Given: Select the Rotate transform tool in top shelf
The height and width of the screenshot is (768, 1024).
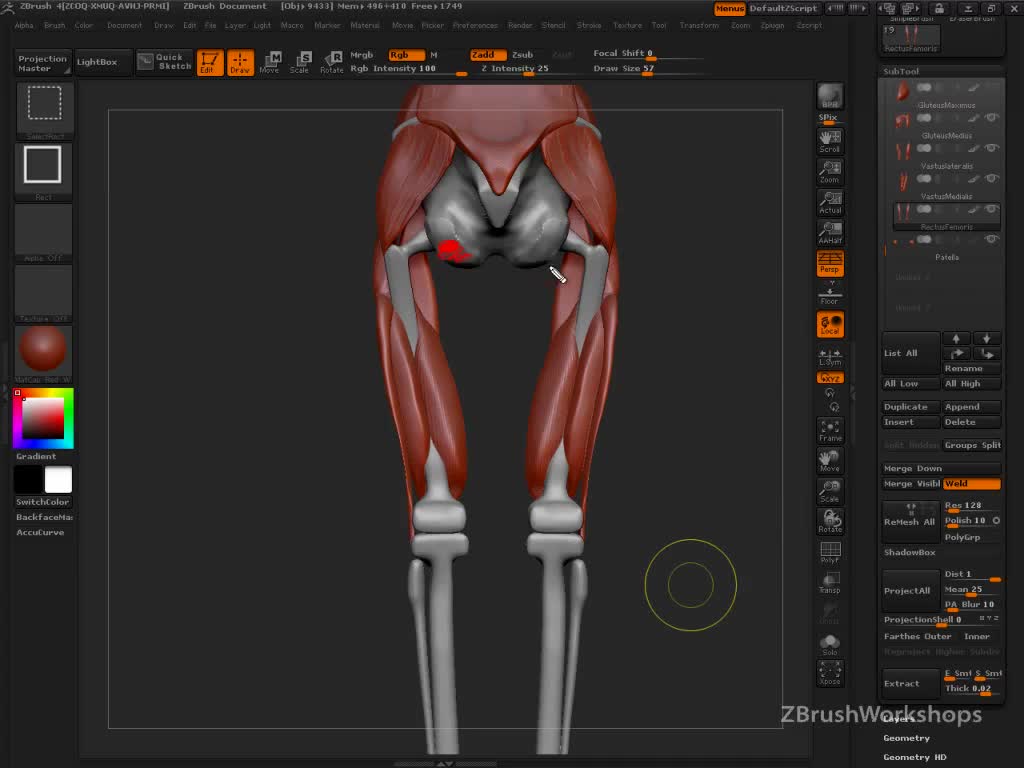Looking at the screenshot, I should click(331, 62).
